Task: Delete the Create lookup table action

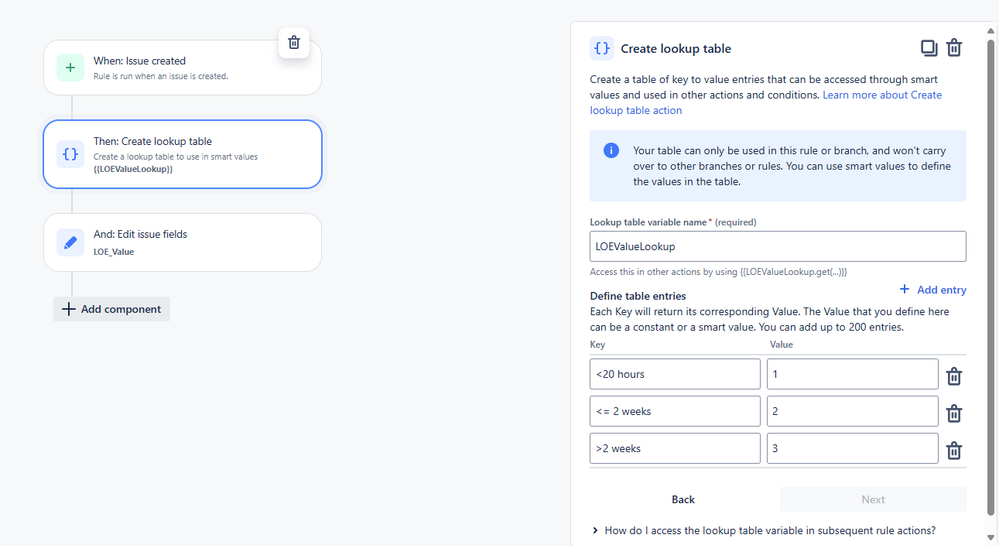Action: 954,48
